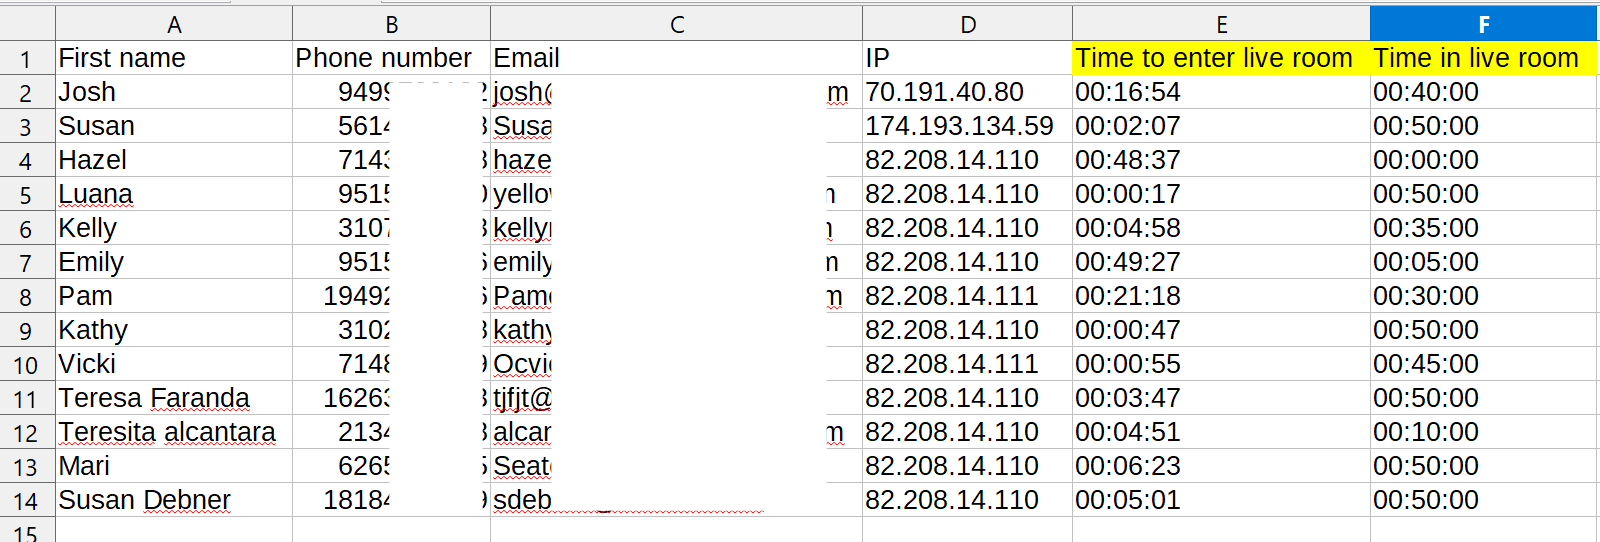1600x542 pixels.
Task: Select the IP cell 70.191.40.80
Action: click(944, 92)
